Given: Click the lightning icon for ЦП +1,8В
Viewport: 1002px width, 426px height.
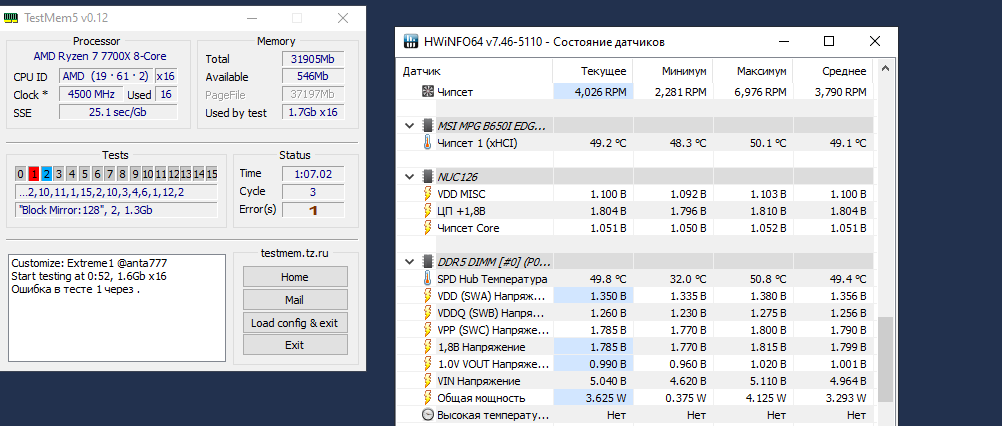Looking at the screenshot, I should [x=428, y=211].
